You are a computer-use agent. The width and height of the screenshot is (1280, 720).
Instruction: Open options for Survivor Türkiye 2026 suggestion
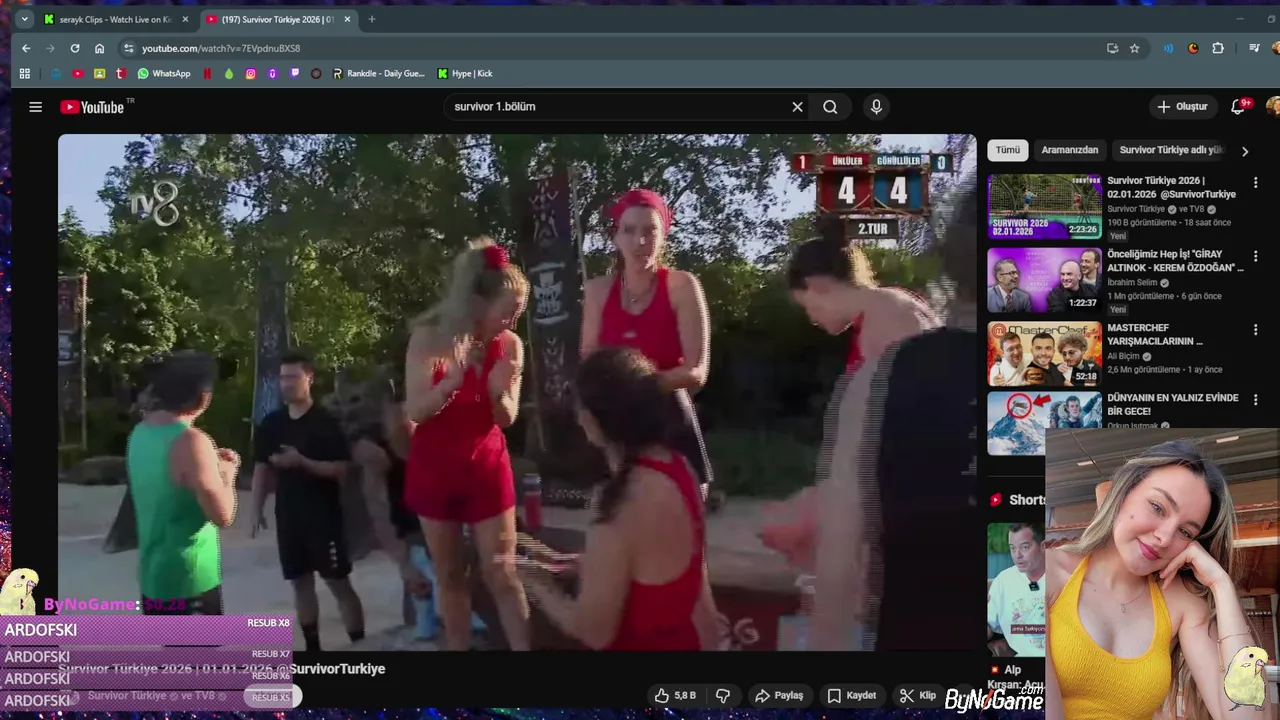coord(1256,183)
